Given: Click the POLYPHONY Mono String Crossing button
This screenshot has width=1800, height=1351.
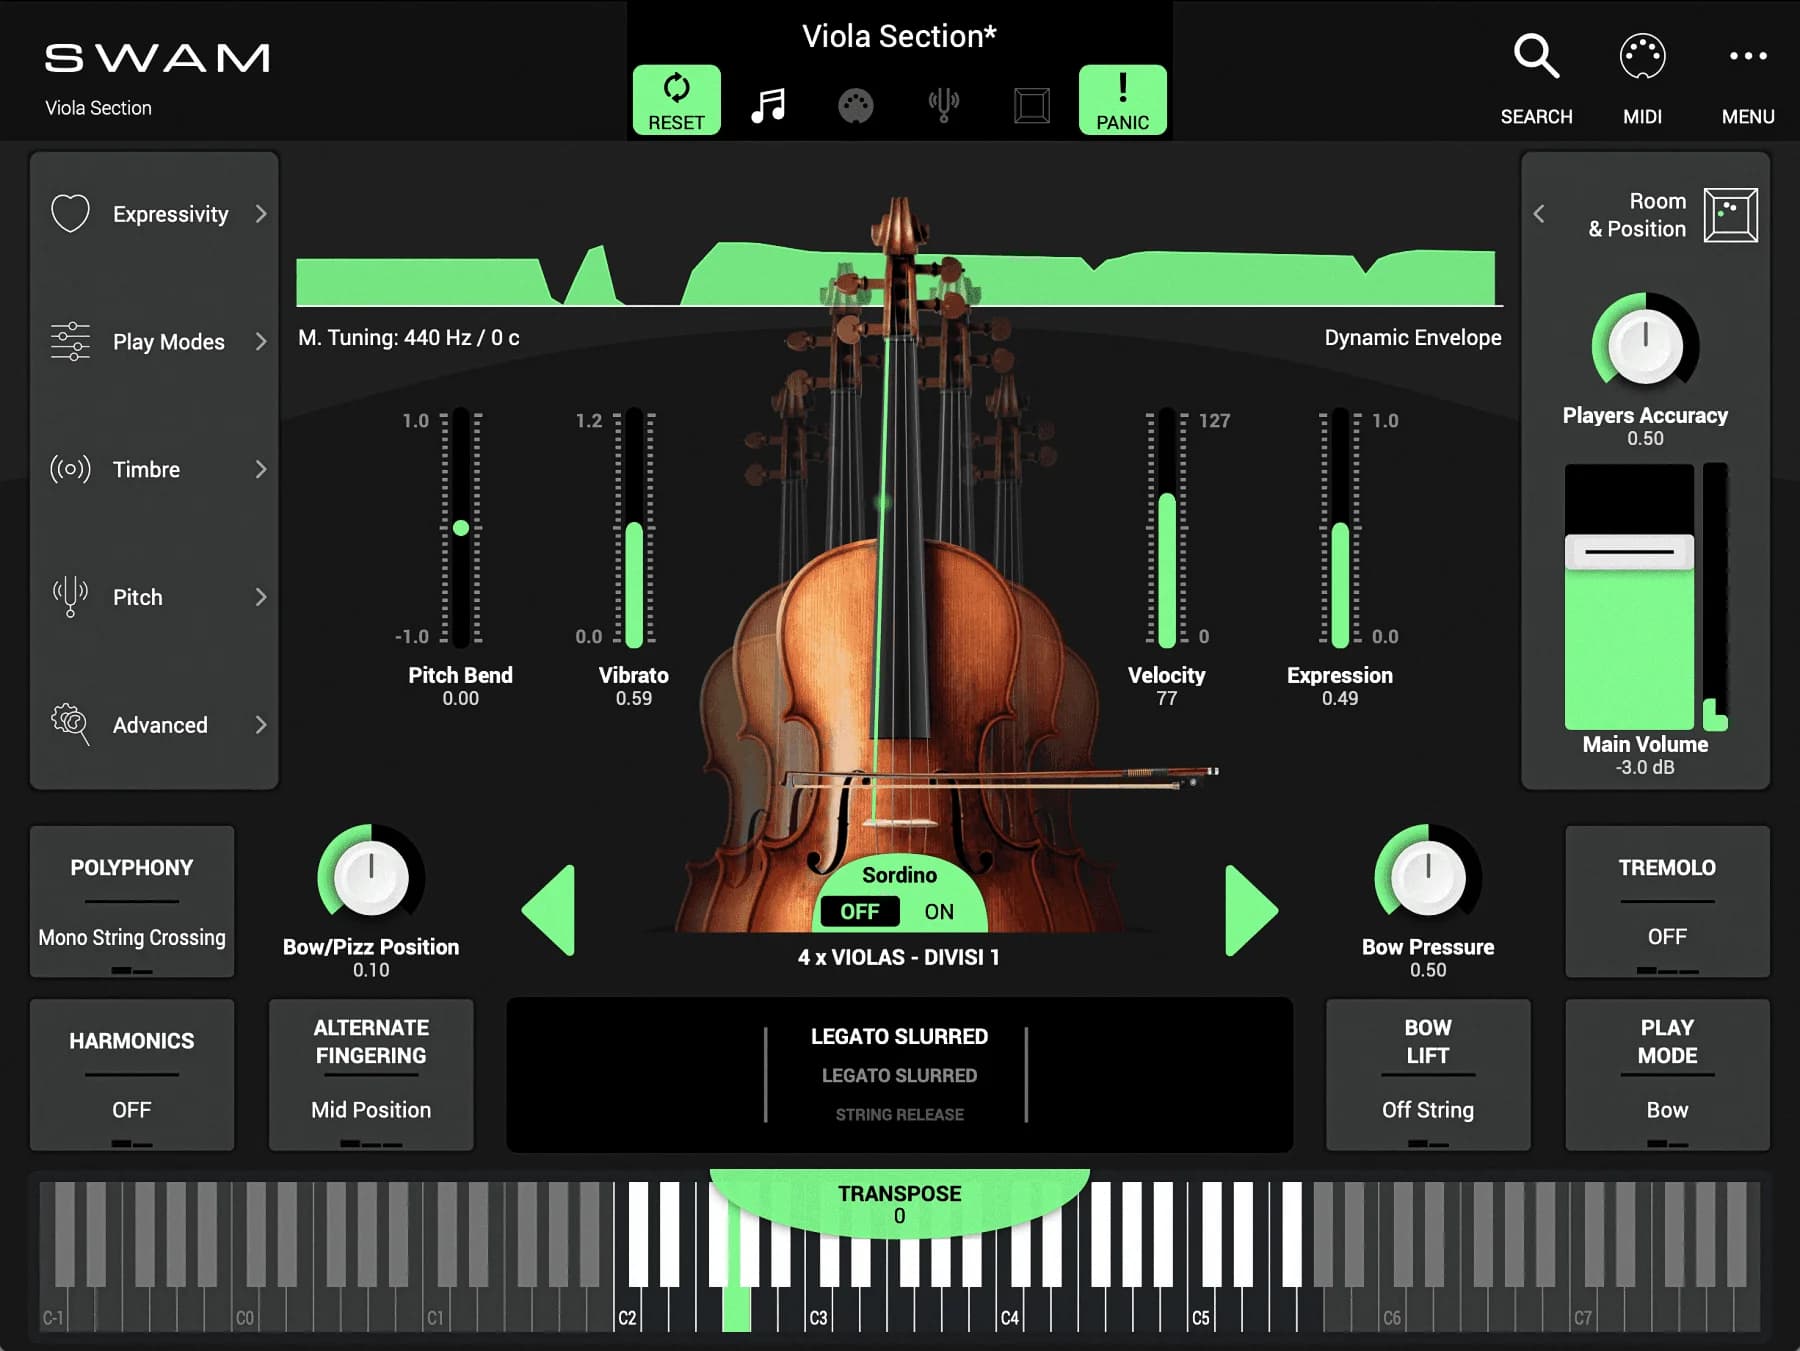Looking at the screenshot, I should point(132,902).
